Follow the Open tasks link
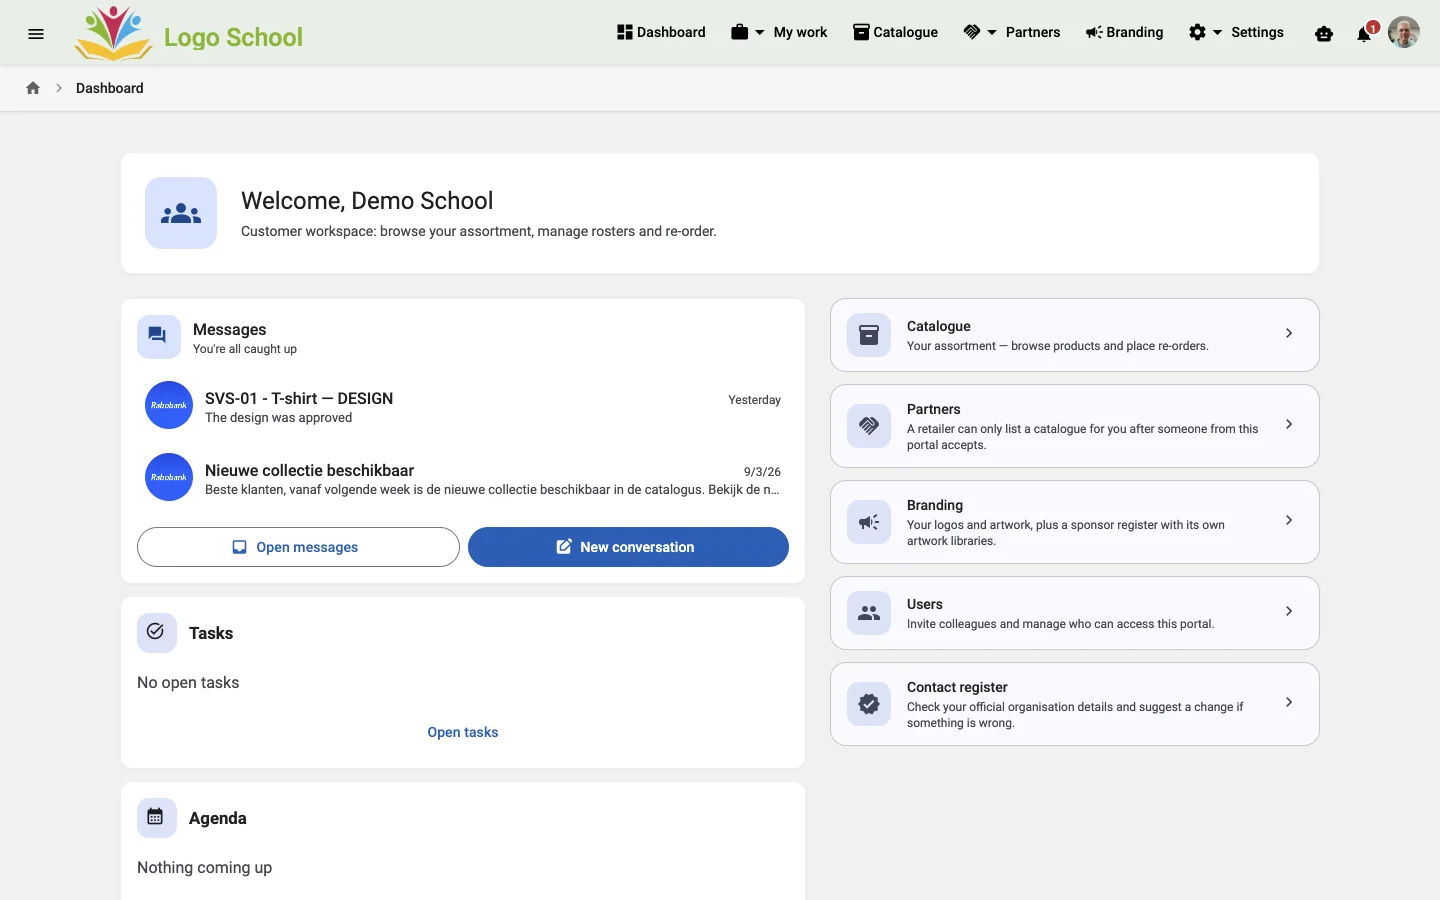The image size is (1440, 900). click(463, 732)
